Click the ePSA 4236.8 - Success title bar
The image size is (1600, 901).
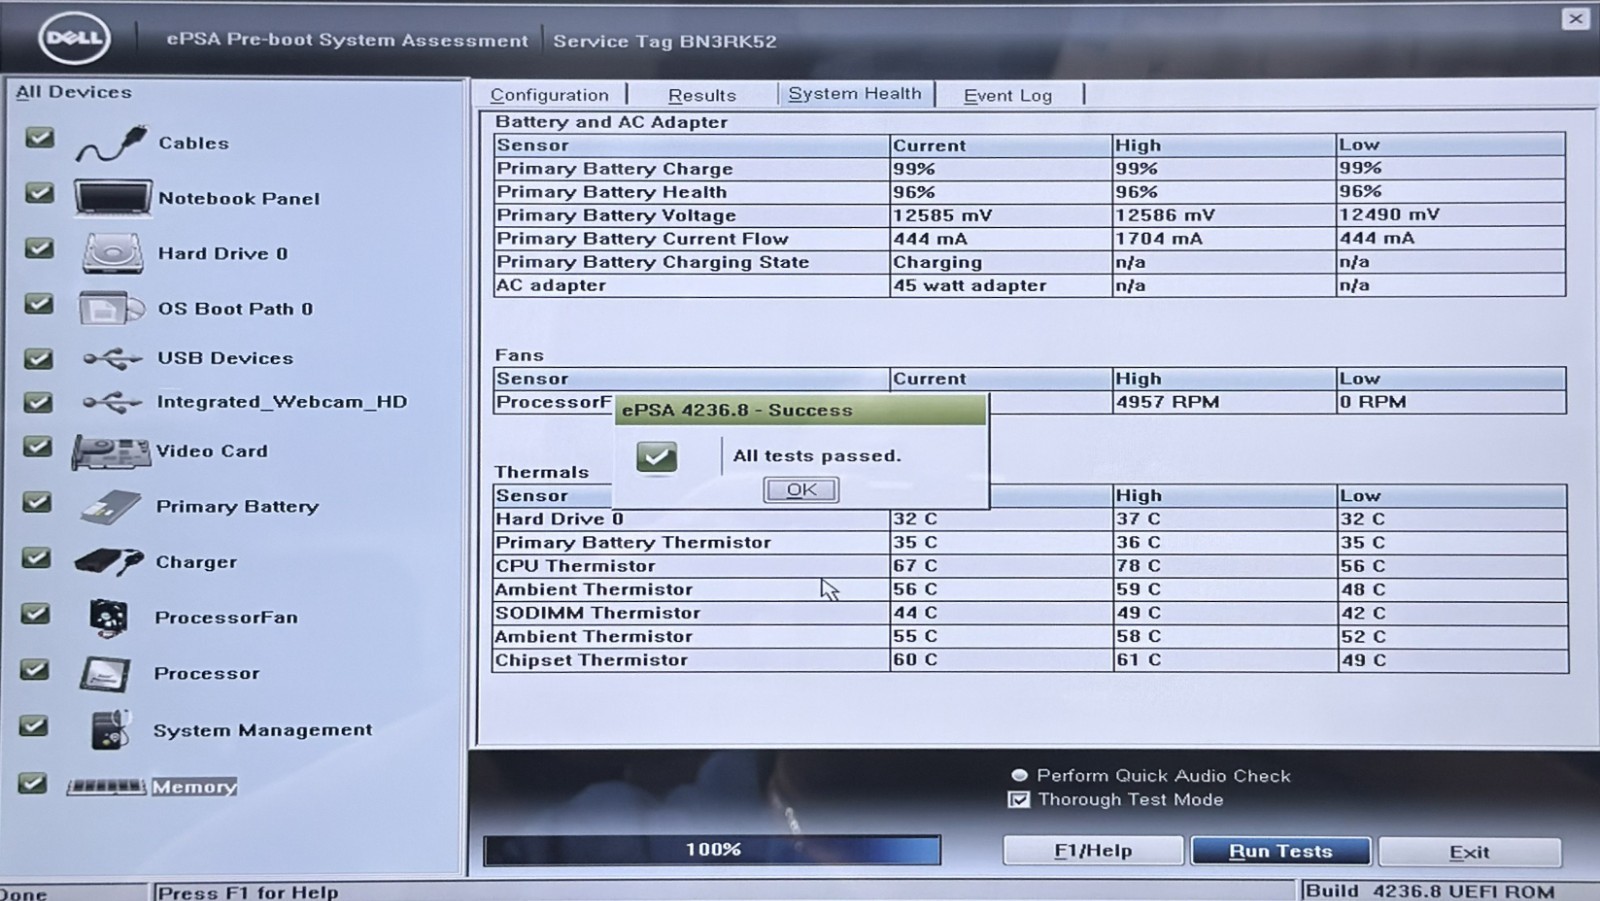800,410
